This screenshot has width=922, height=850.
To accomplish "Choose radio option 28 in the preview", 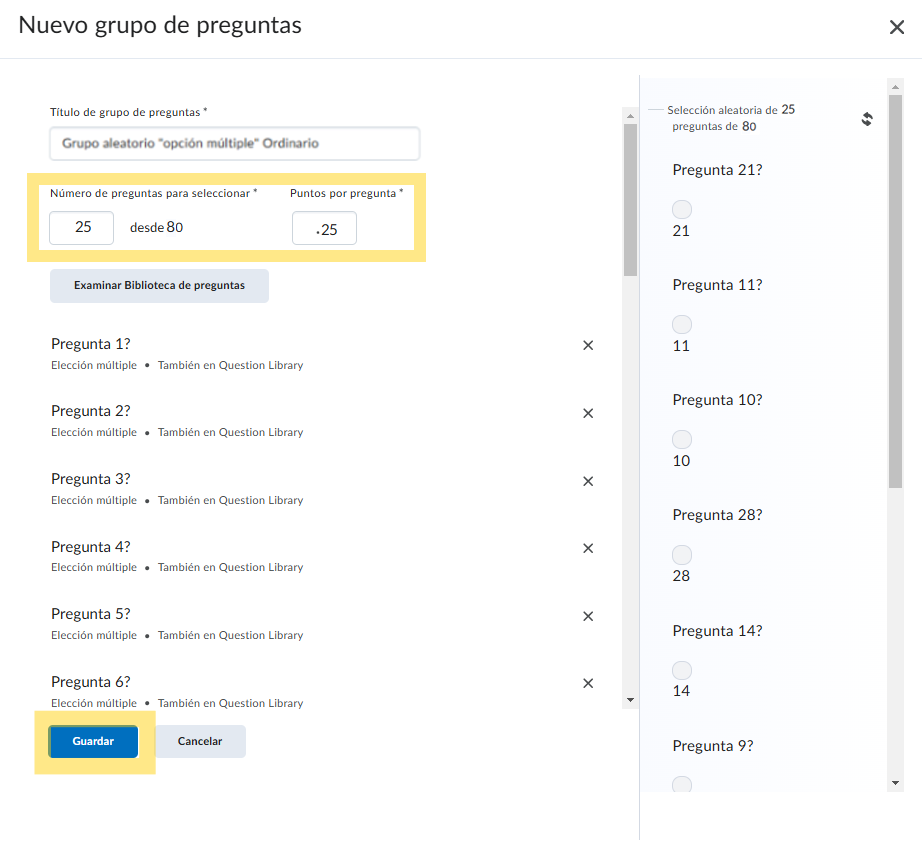I will pyautogui.click(x=682, y=555).
